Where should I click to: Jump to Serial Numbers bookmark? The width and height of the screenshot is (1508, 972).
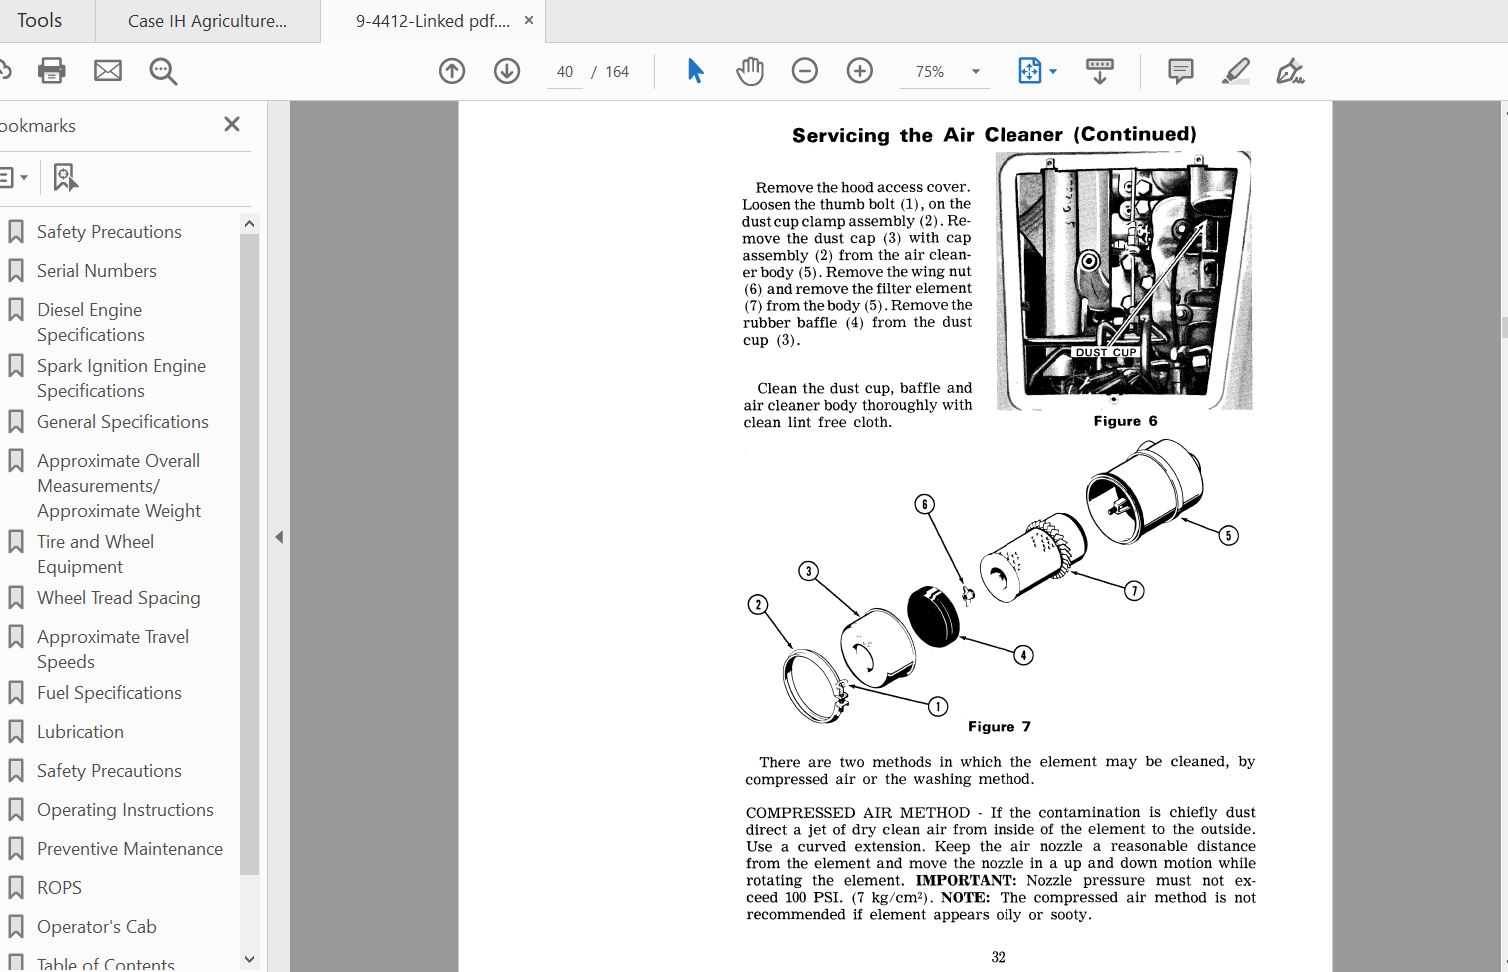97,271
